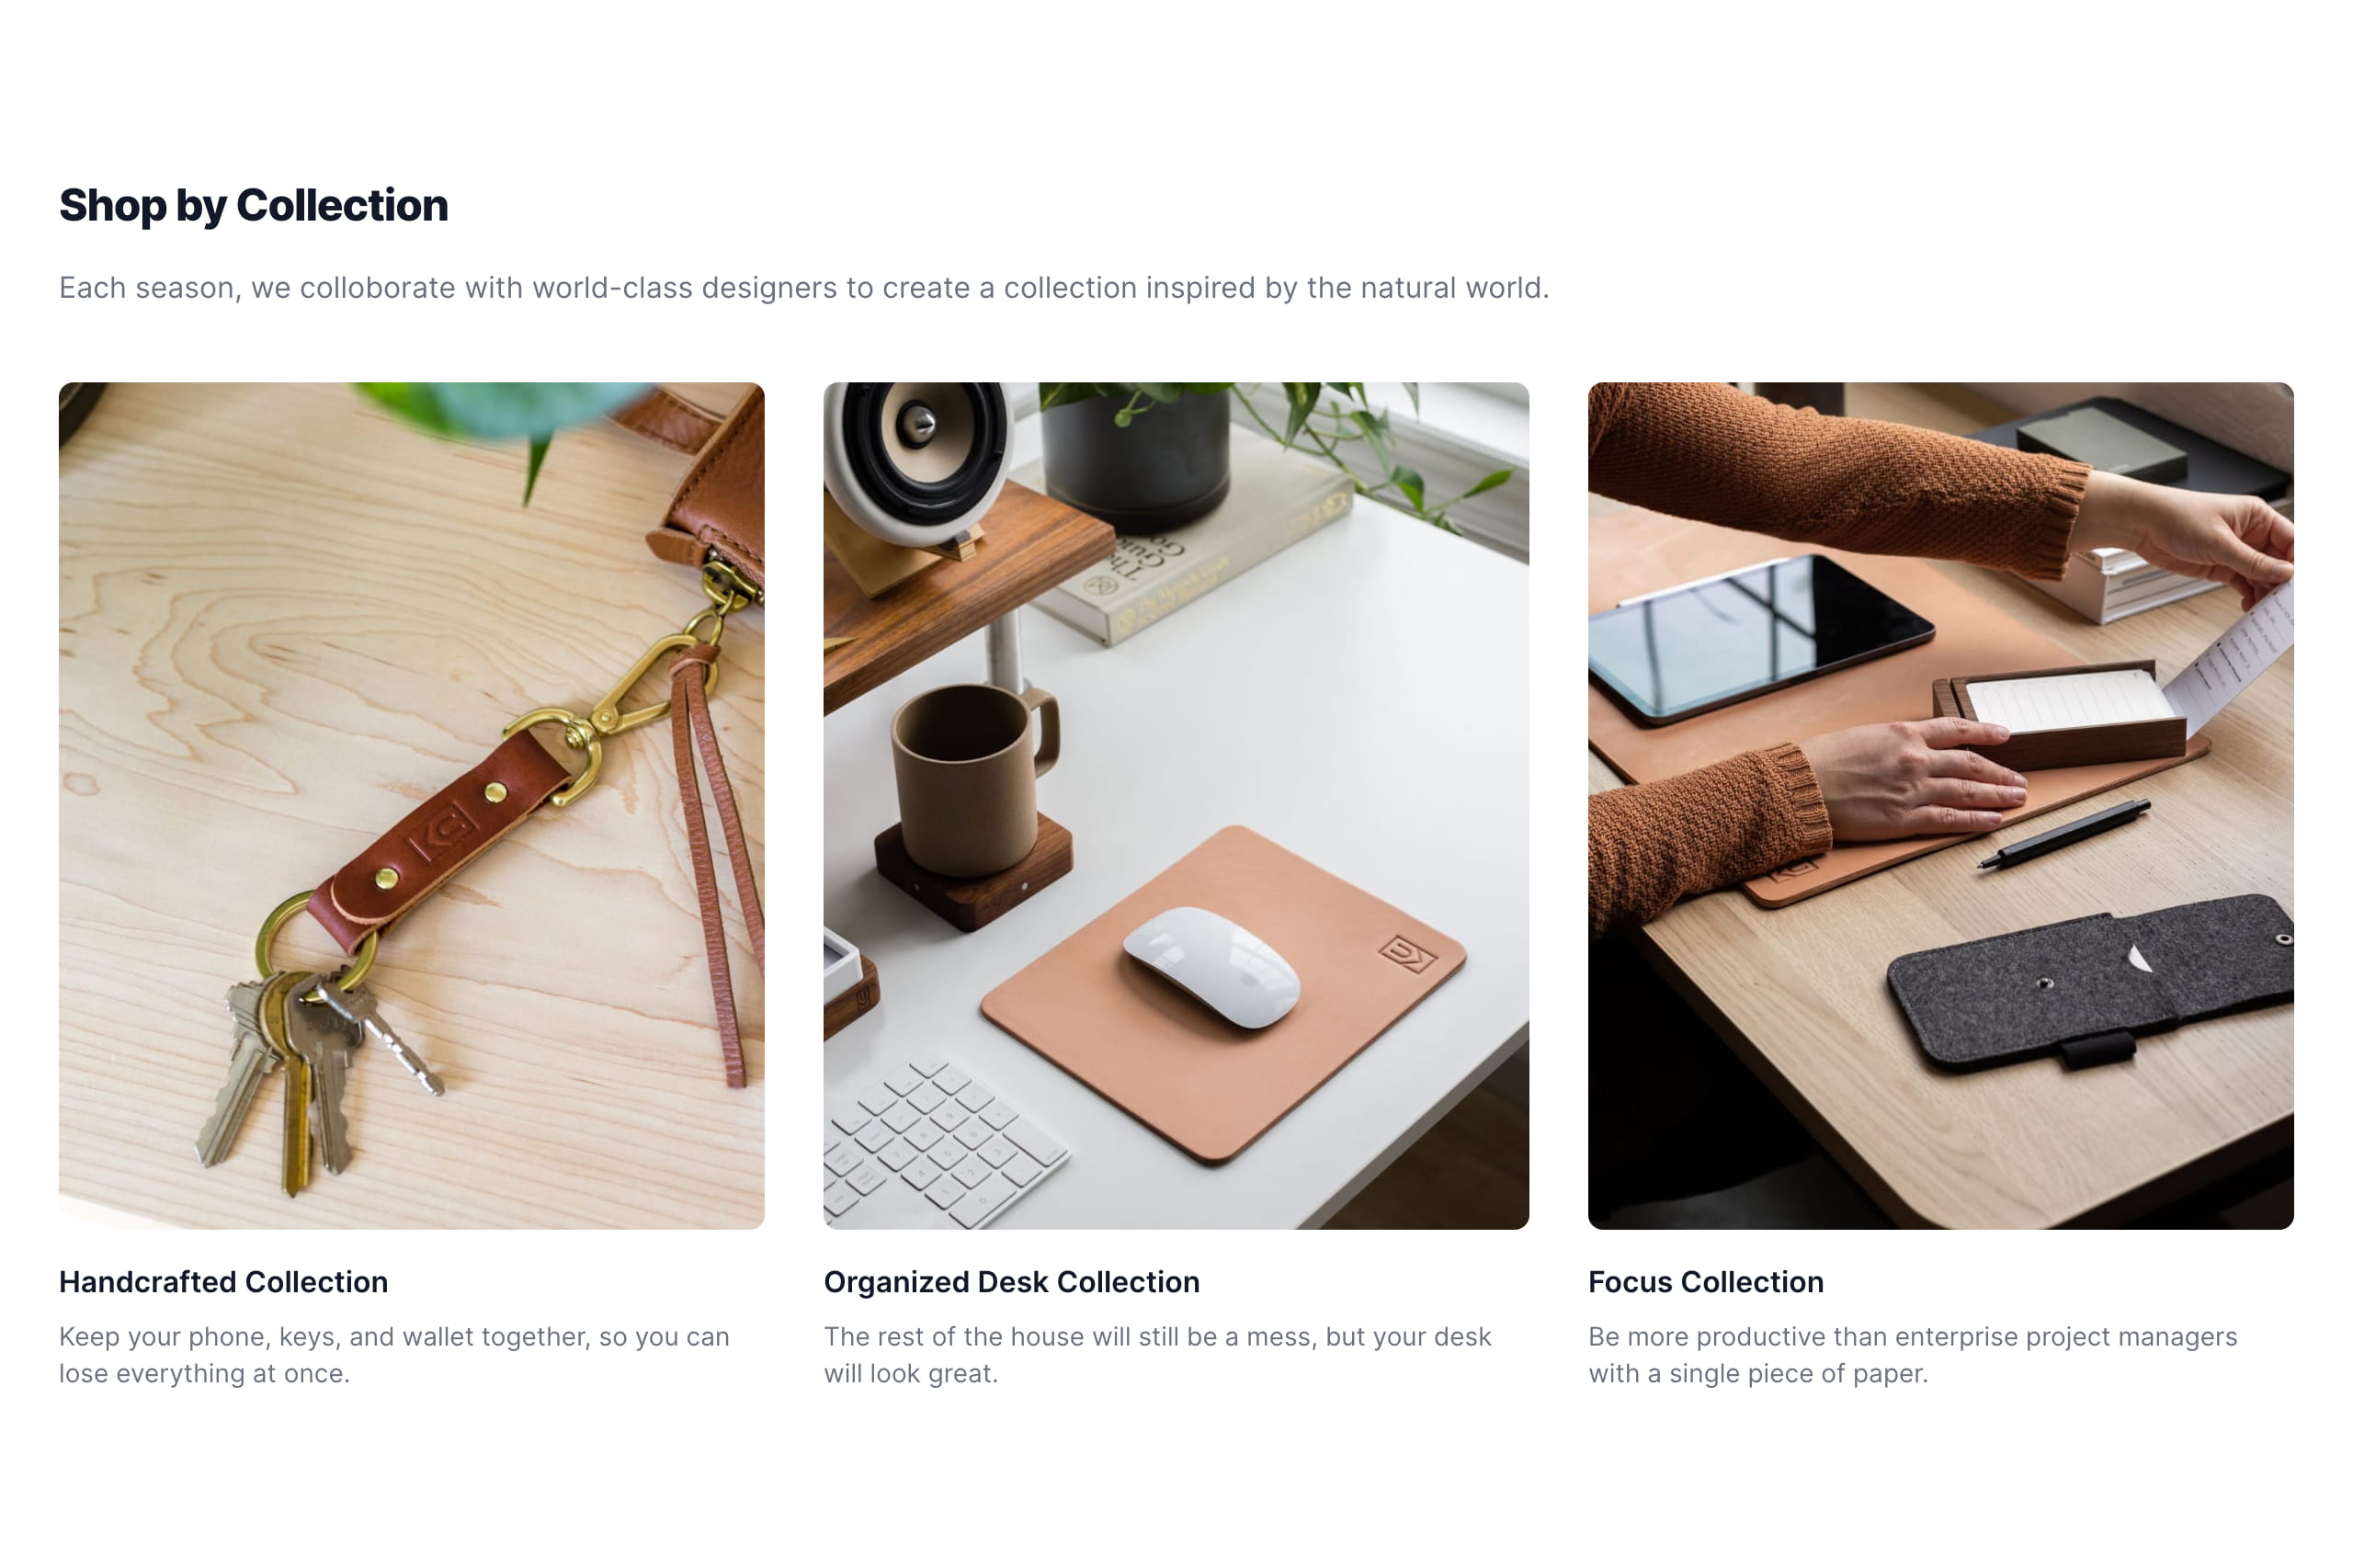The width and height of the screenshot is (2353, 1568).
Task: Click the Shop by Collection heading
Action: [x=253, y=205]
